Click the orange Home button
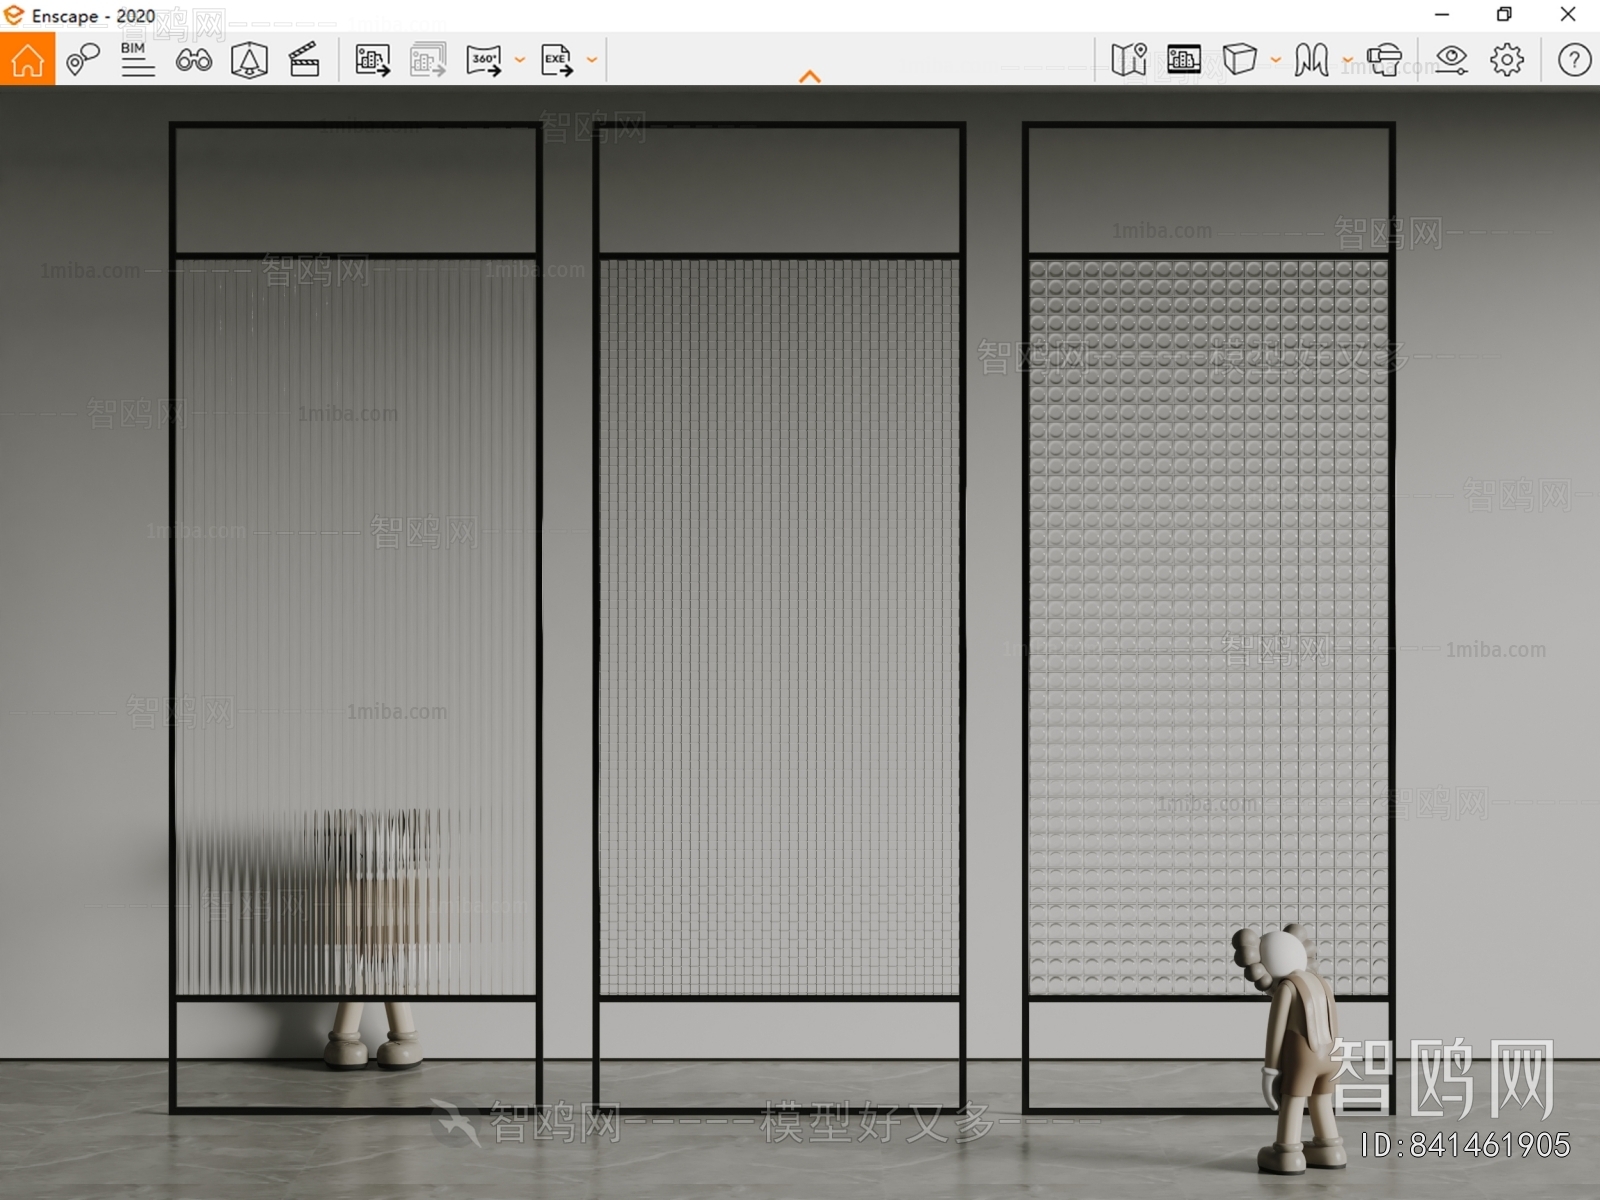This screenshot has width=1600, height=1200. (x=27, y=59)
